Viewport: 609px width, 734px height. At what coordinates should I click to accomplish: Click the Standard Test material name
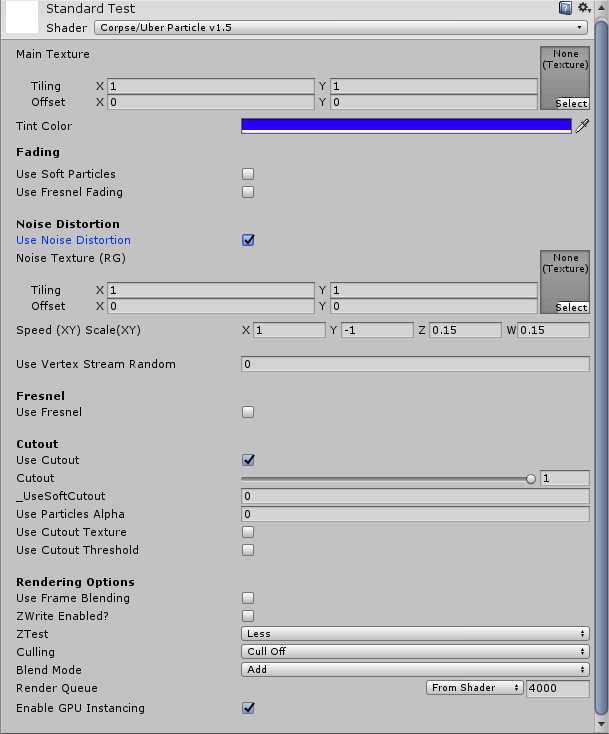click(90, 8)
